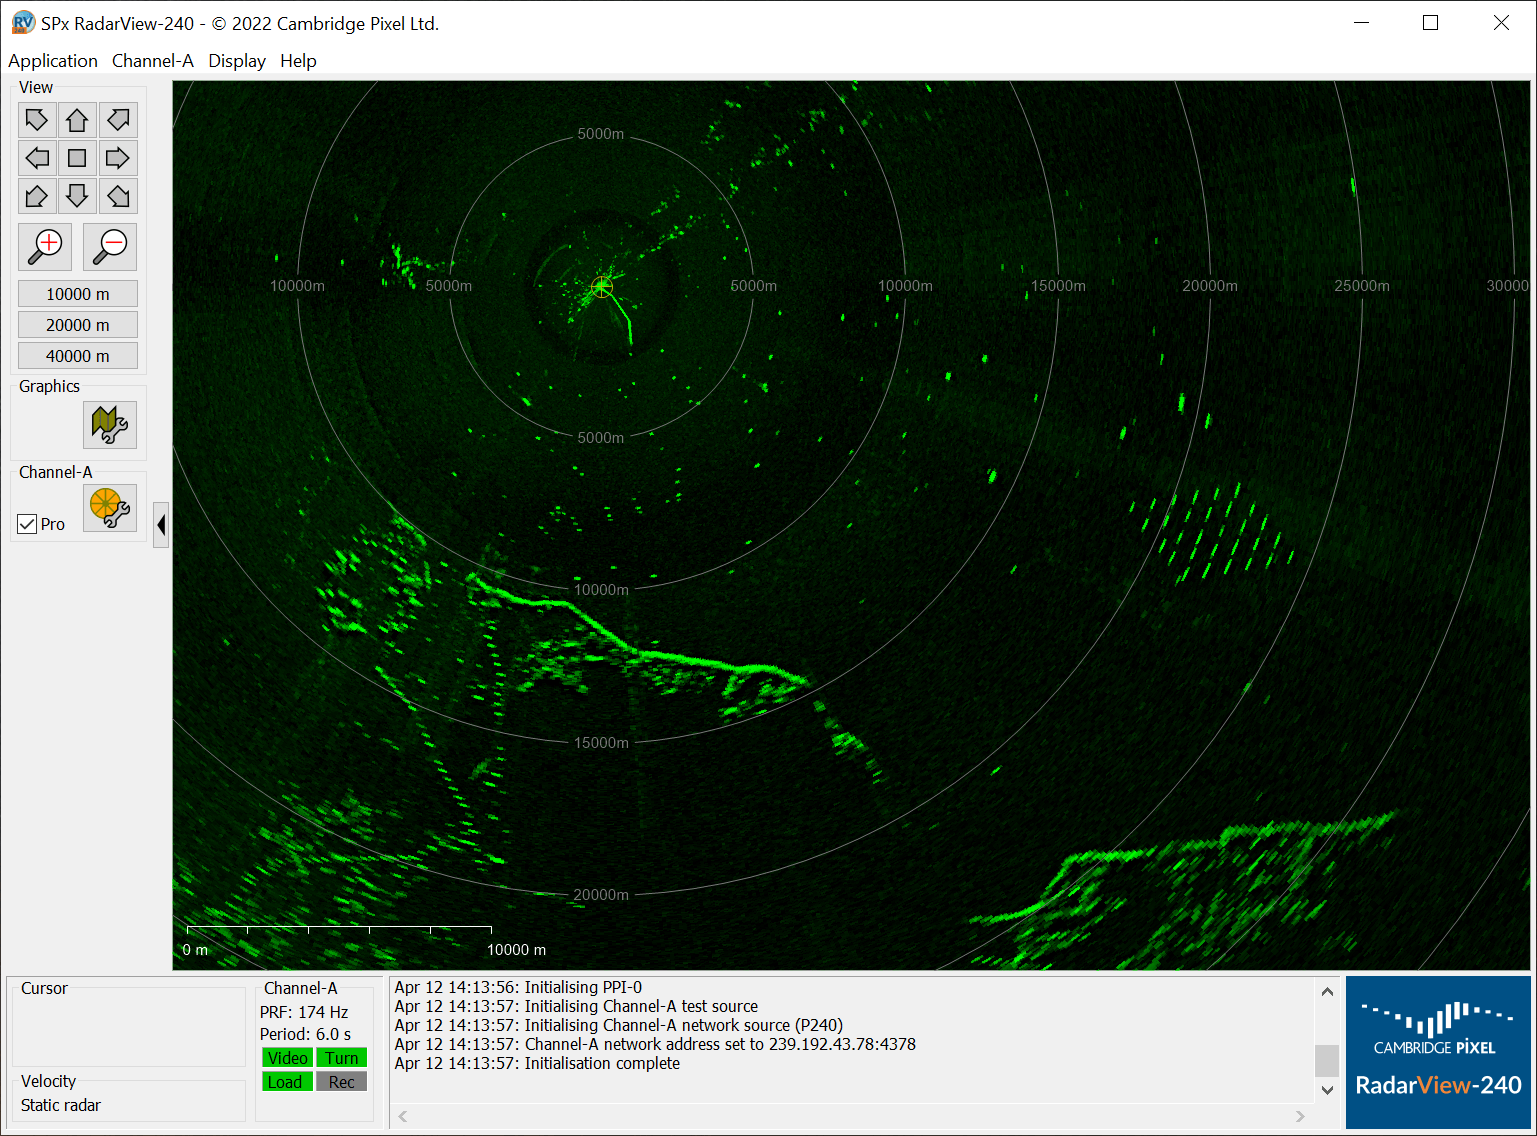The image size is (1537, 1136).
Task: Click the RadarView app icon in title bar
Action: coord(23,23)
